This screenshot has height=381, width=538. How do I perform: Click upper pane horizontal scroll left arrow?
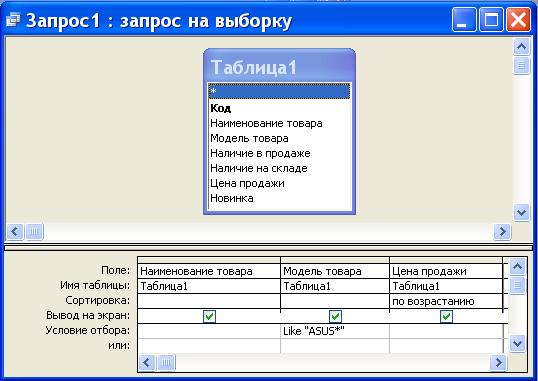coord(14,232)
